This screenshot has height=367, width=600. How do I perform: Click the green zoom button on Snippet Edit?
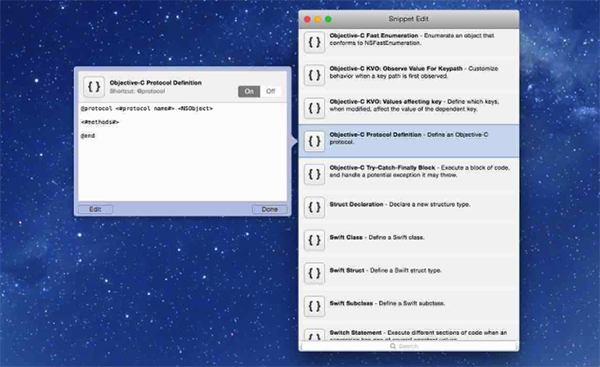(x=328, y=19)
